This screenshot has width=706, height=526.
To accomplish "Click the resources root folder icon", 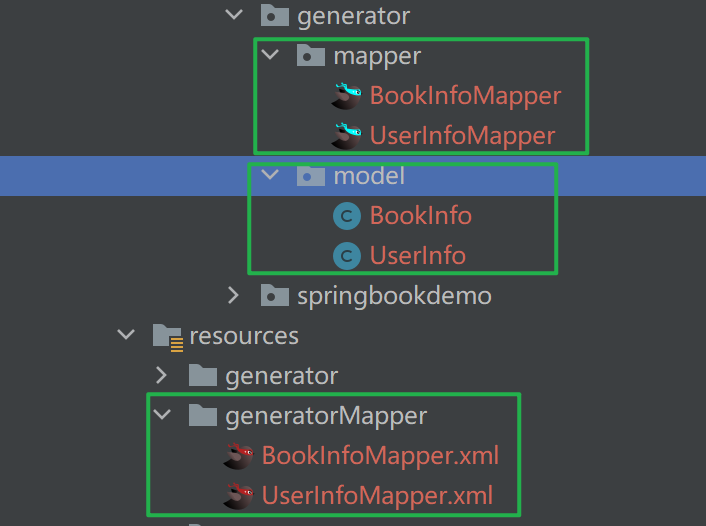I will point(167,337).
